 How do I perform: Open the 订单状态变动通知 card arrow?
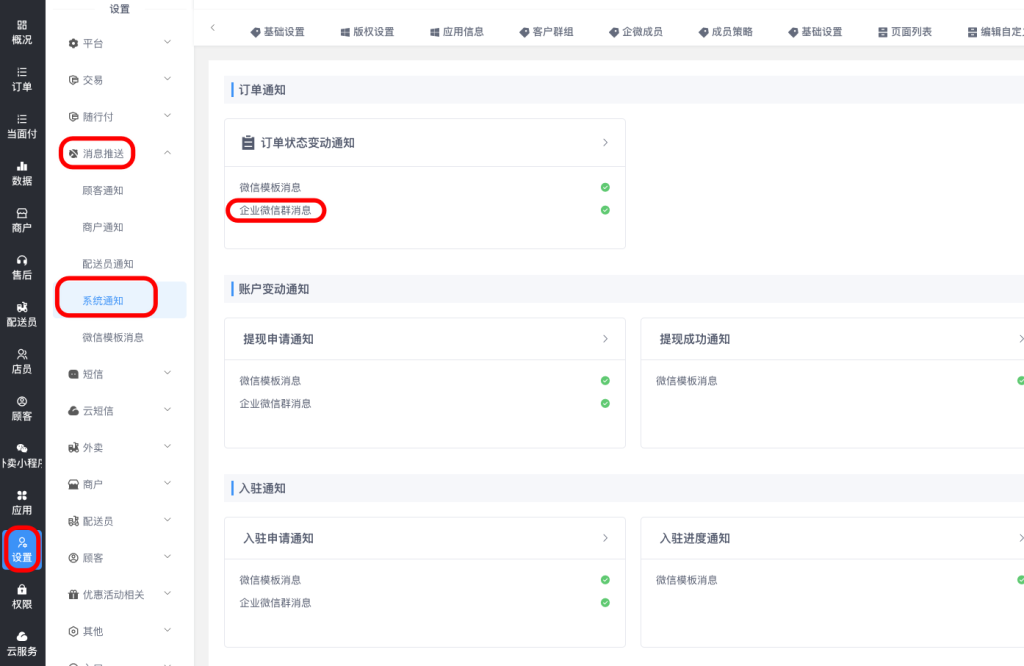point(605,143)
